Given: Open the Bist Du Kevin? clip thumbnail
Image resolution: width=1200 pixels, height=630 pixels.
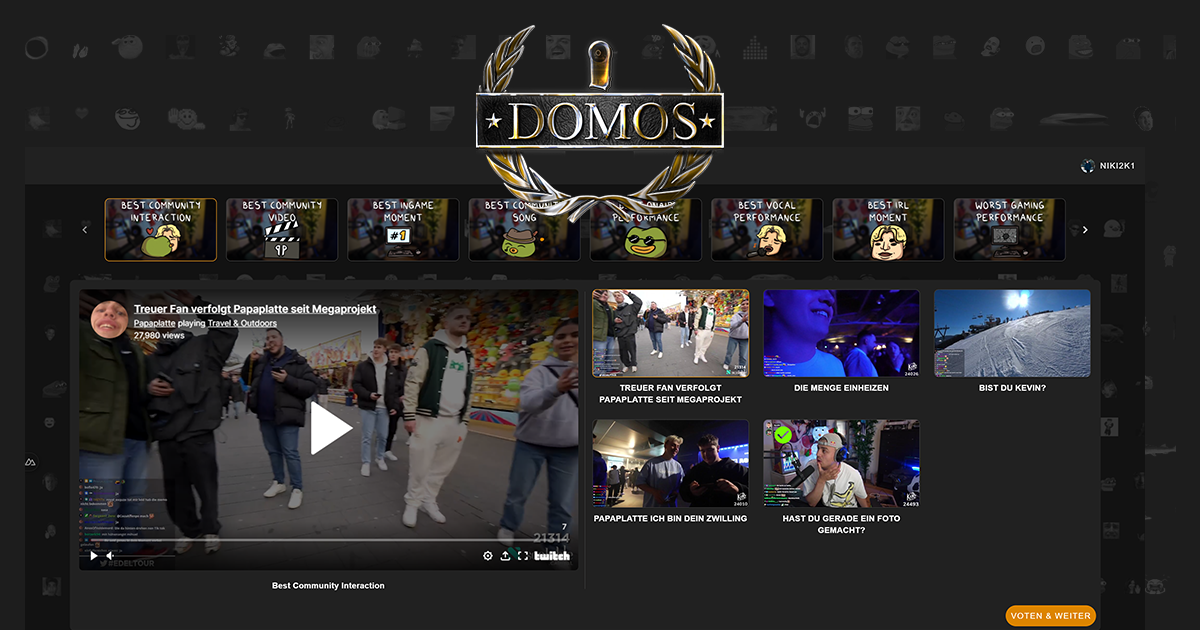Looking at the screenshot, I should click(1012, 332).
